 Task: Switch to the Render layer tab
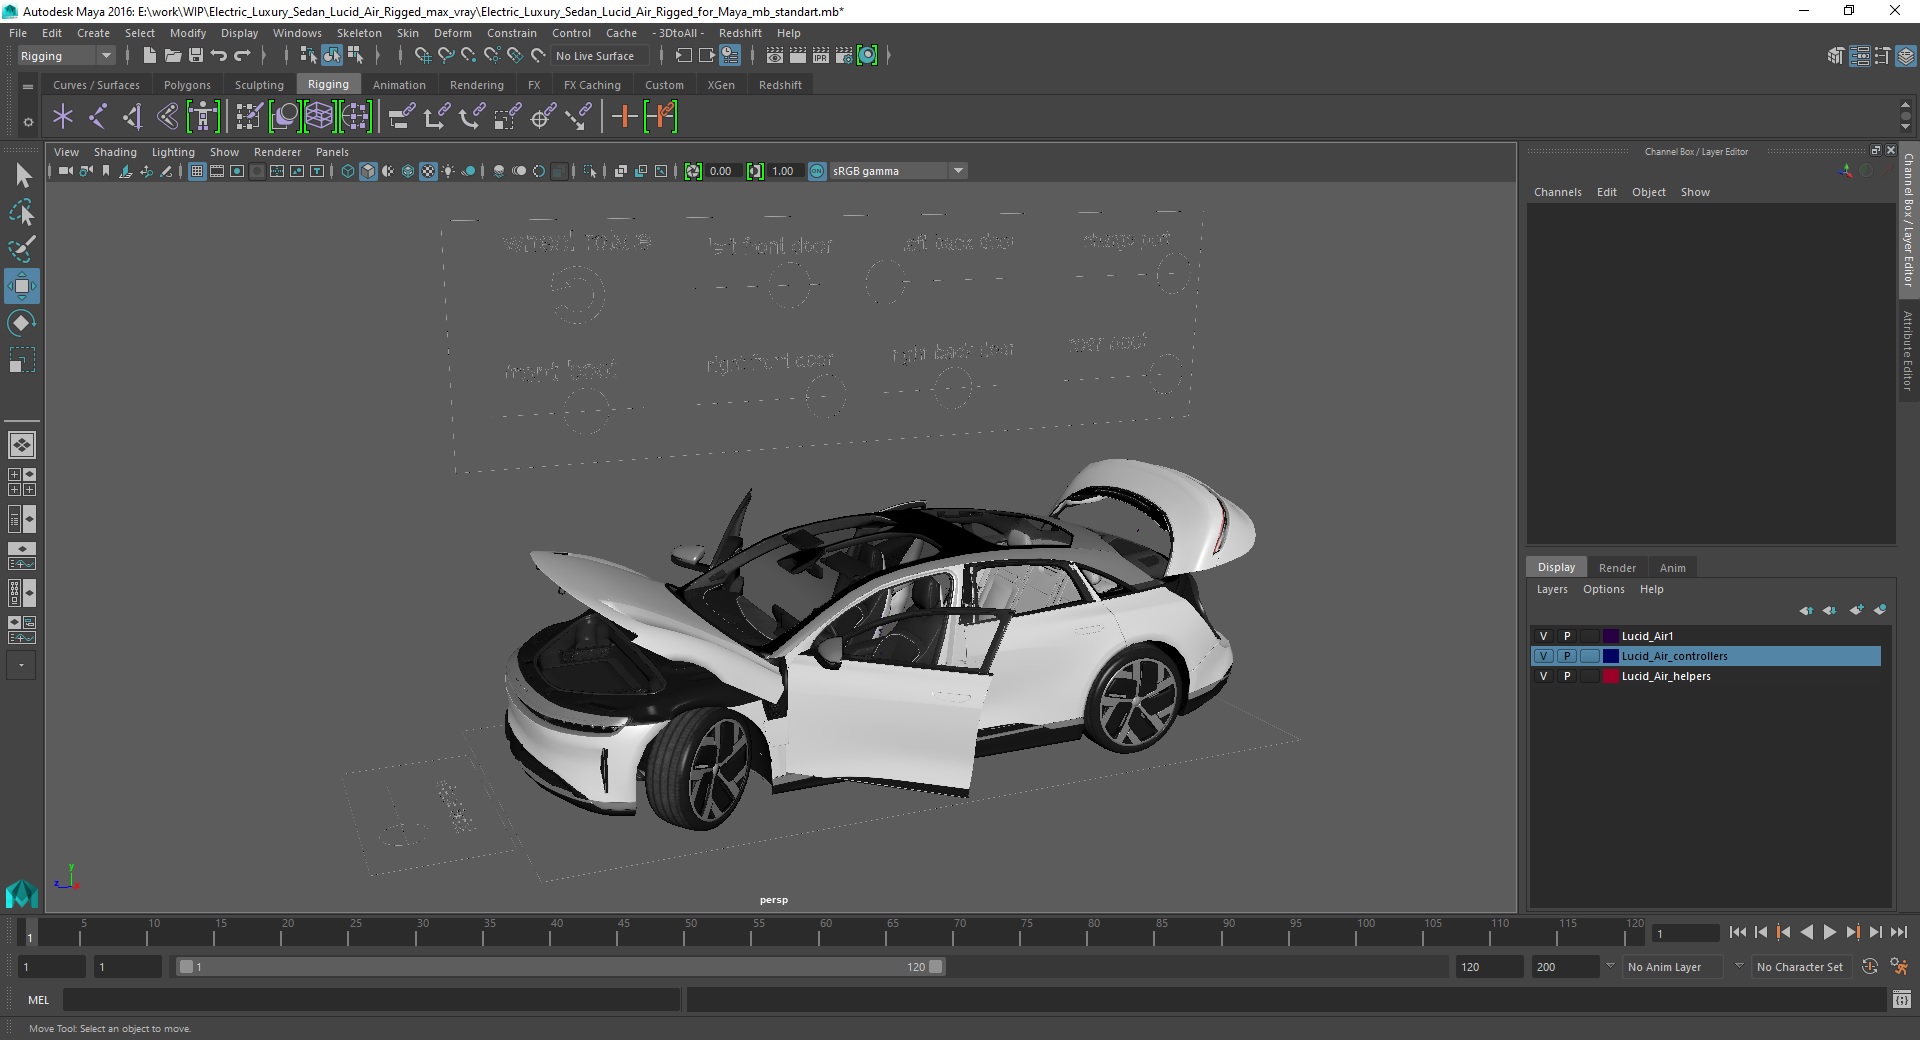tap(1617, 567)
